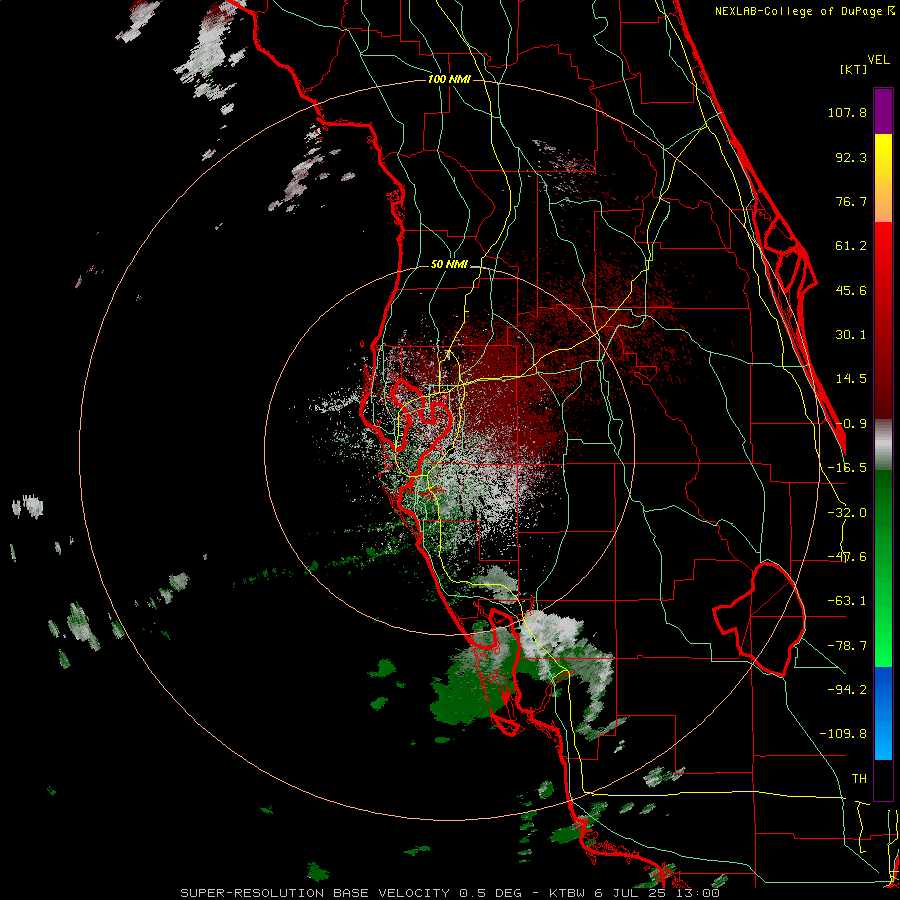
Task: Click the 50 NMI range ring label
Action: coord(449,264)
